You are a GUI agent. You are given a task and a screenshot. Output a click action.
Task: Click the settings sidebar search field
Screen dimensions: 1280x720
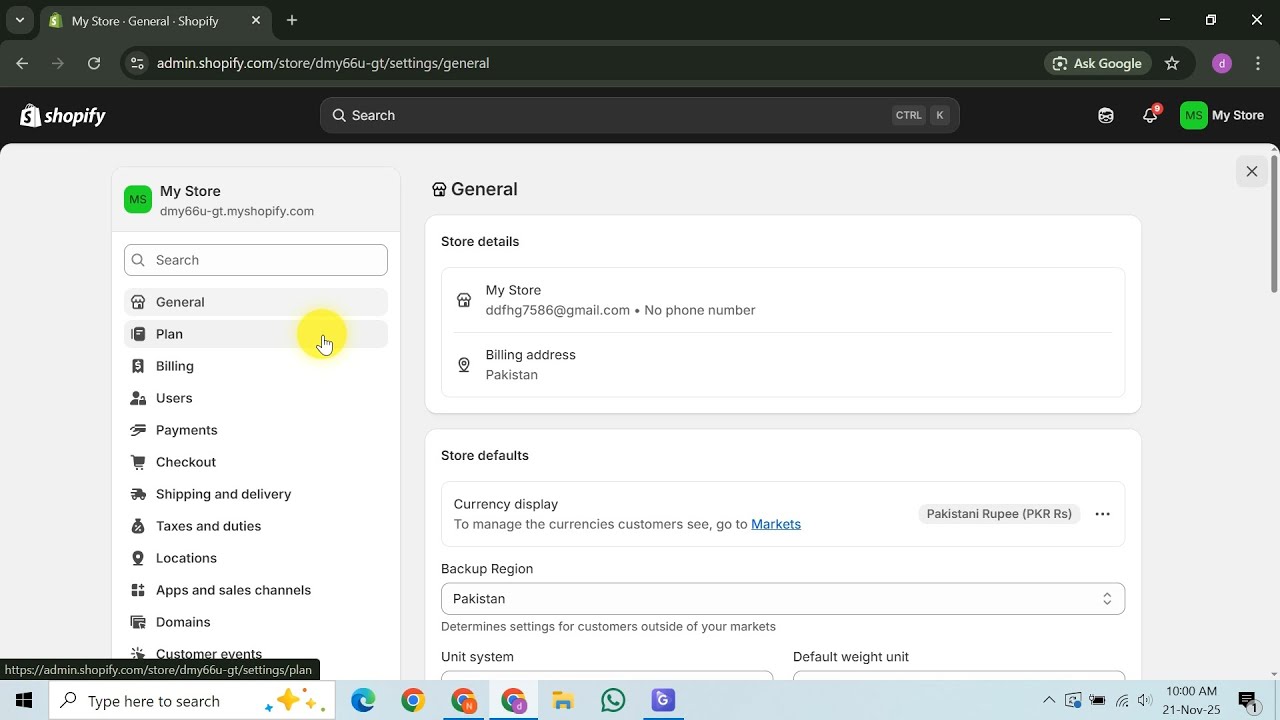[x=256, y=260]
